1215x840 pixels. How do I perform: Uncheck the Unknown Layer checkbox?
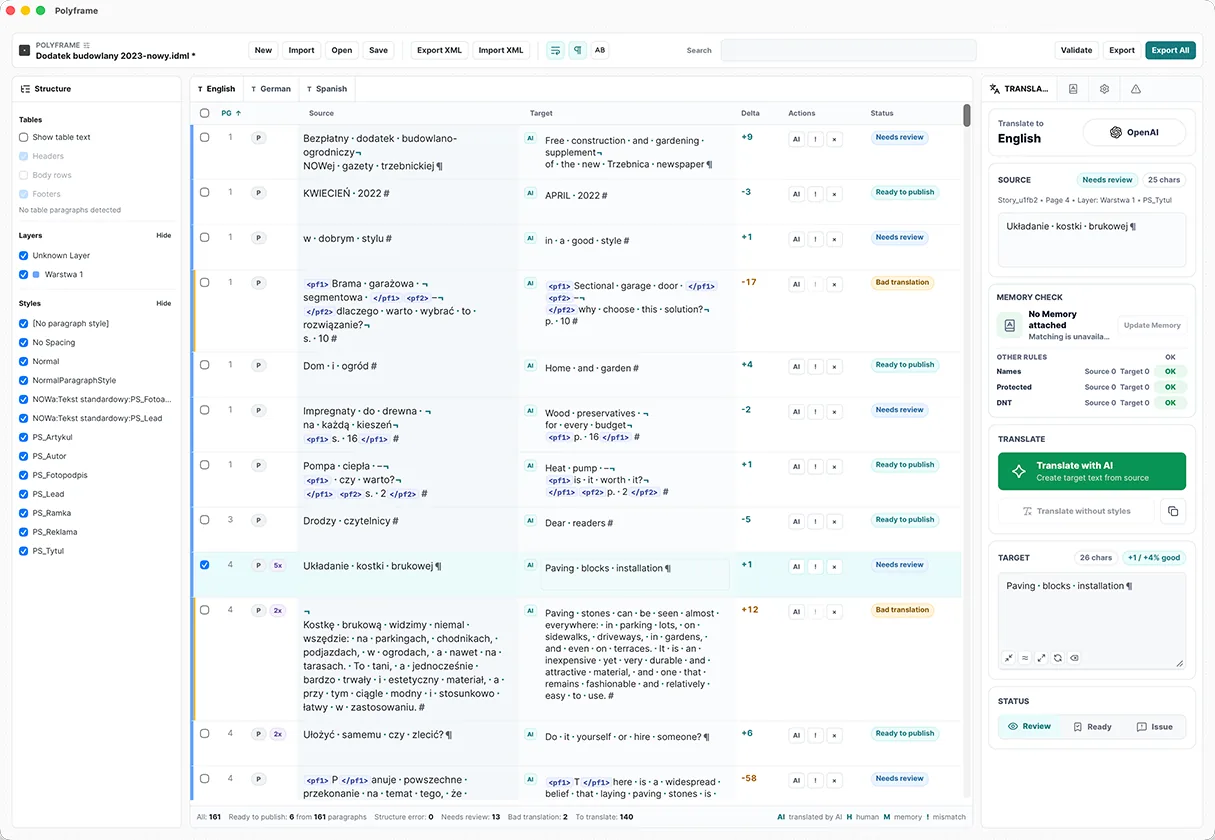23,255
